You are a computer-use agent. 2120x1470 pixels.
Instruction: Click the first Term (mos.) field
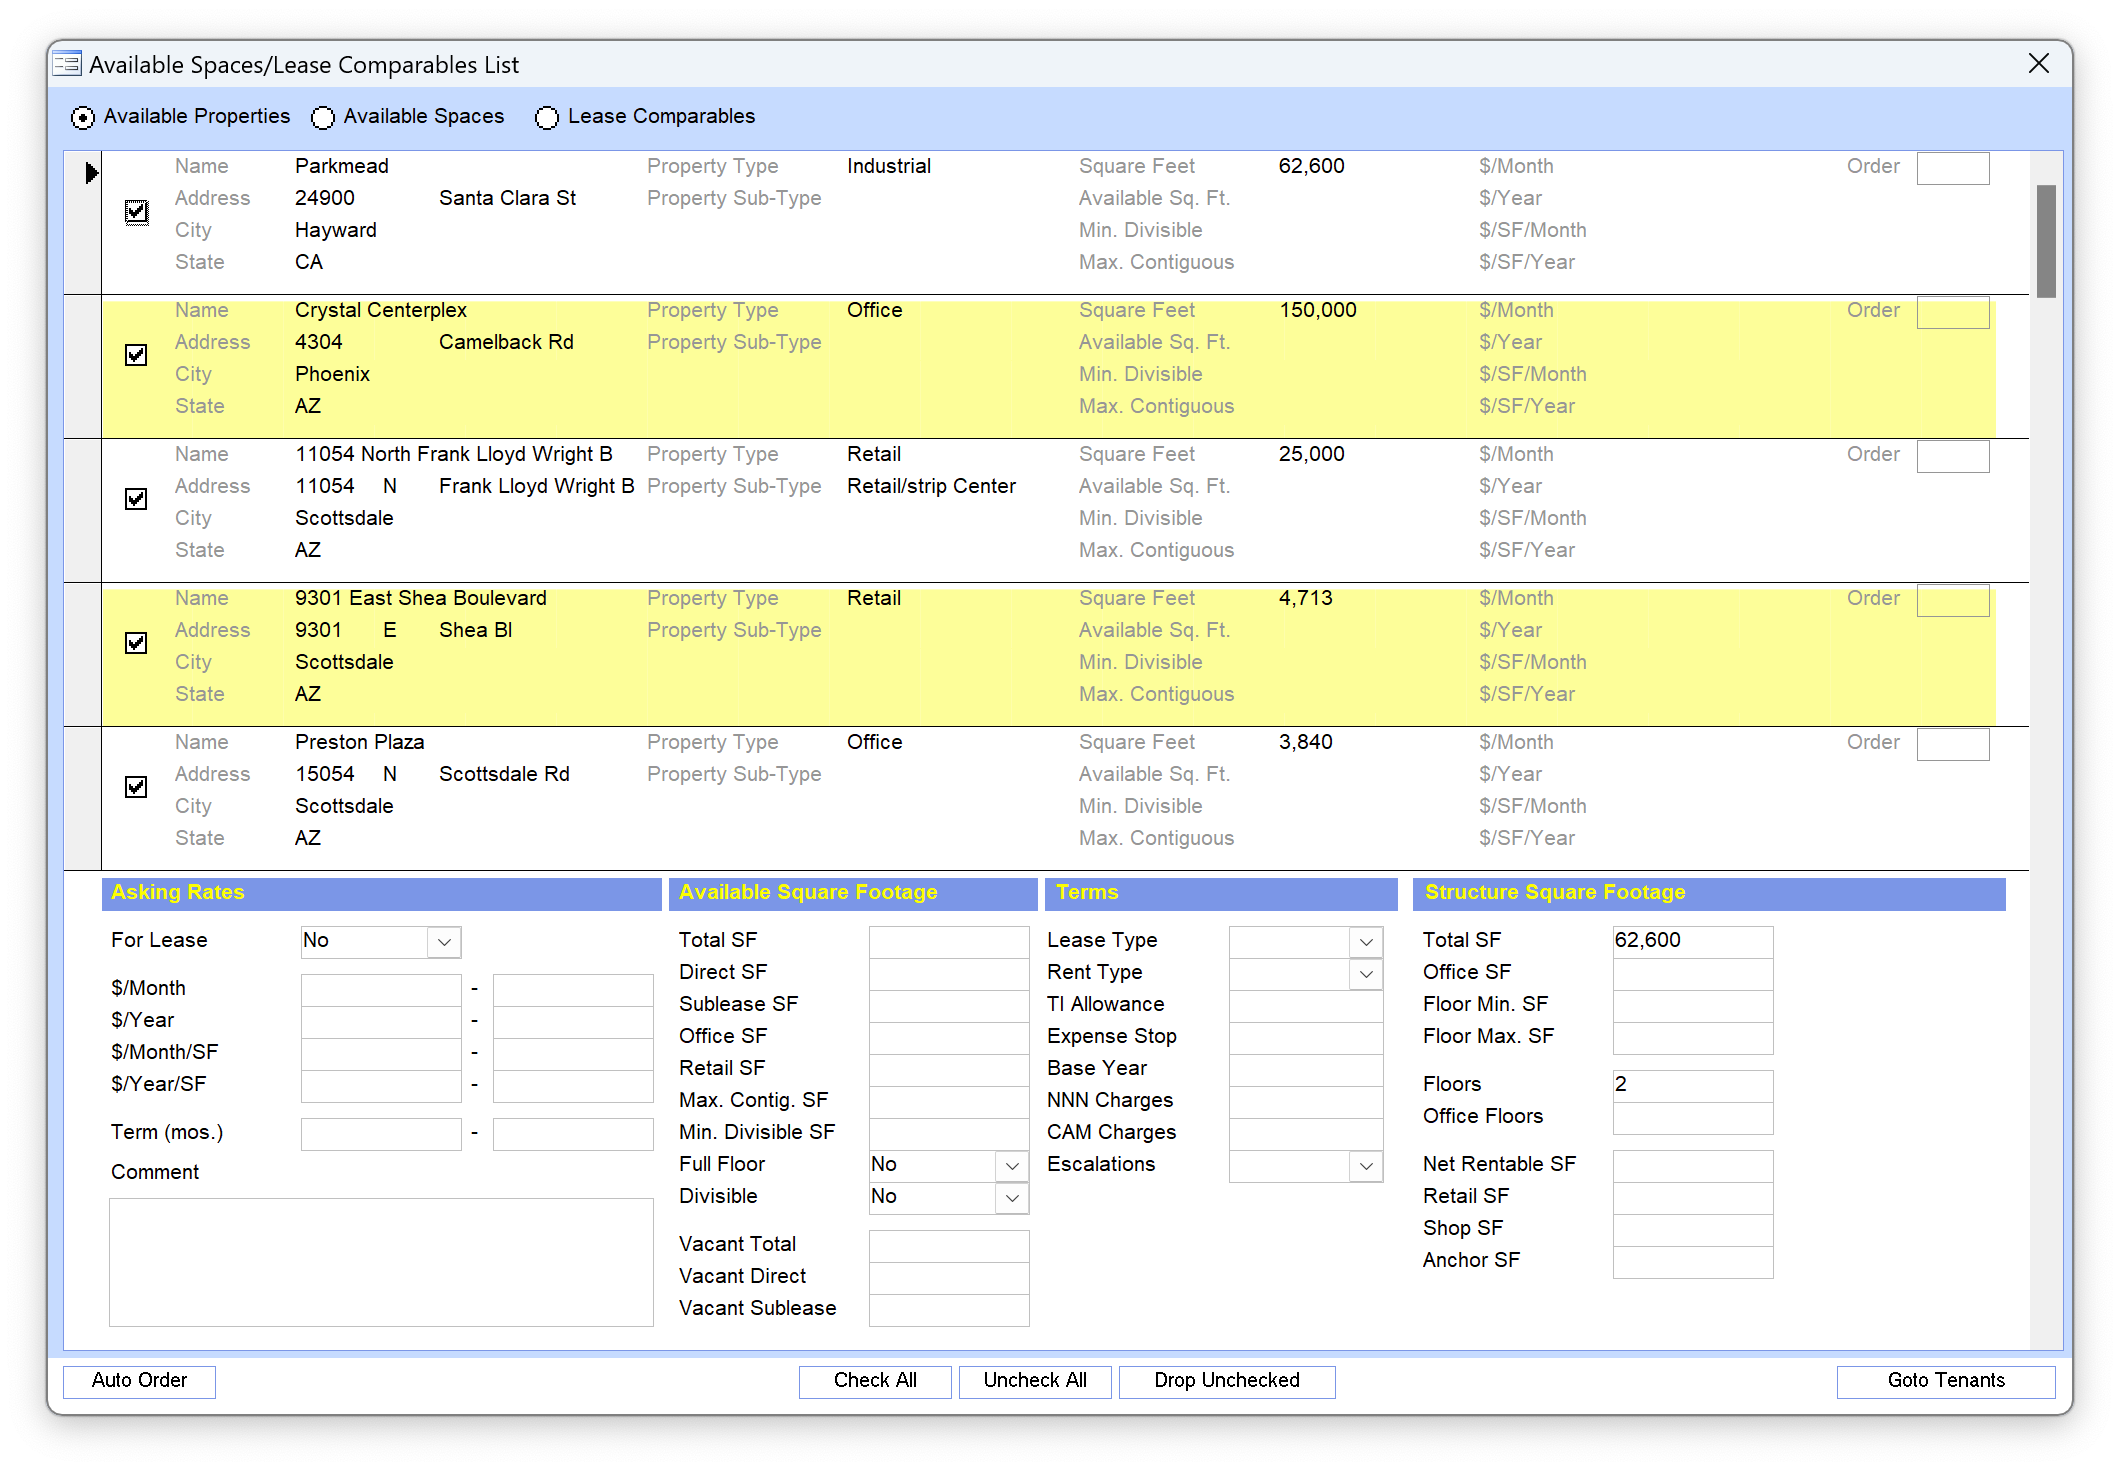pyautogui.click(x=381, y=1133)
